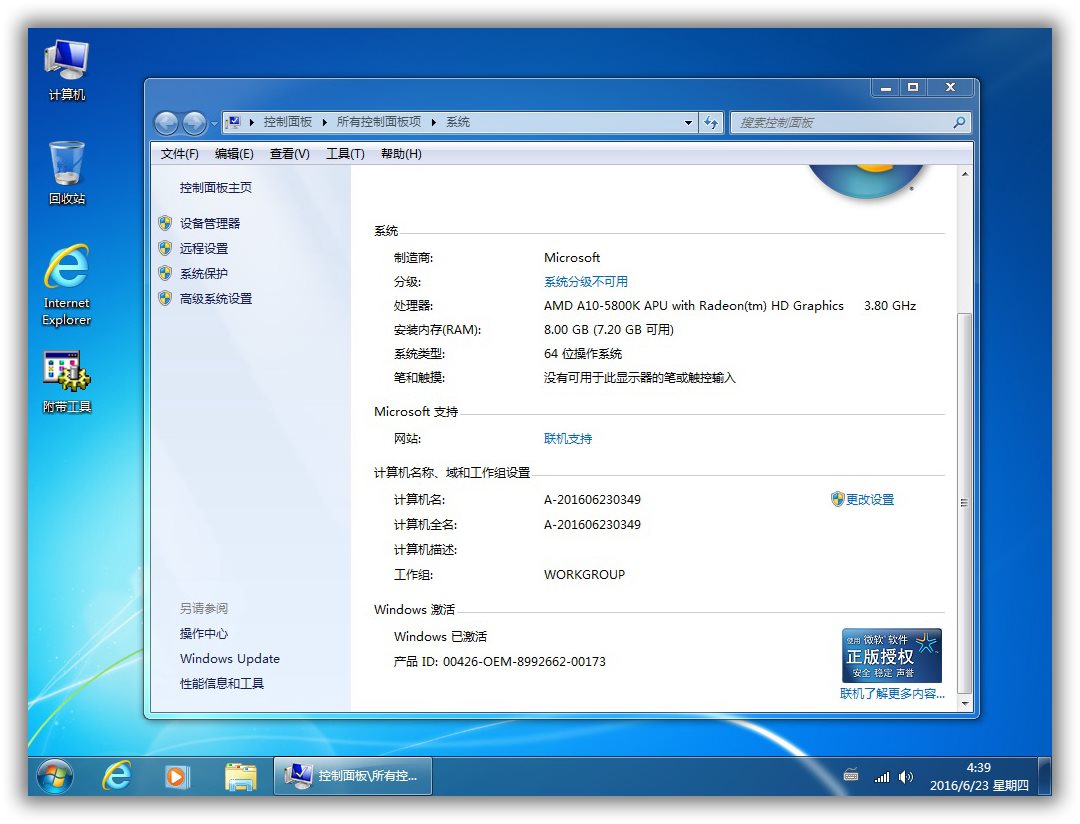The height and width of the screenshot is (824, 1080).
Task: Click the 8.00 GB RAM value
Action: tap(609, 330)
